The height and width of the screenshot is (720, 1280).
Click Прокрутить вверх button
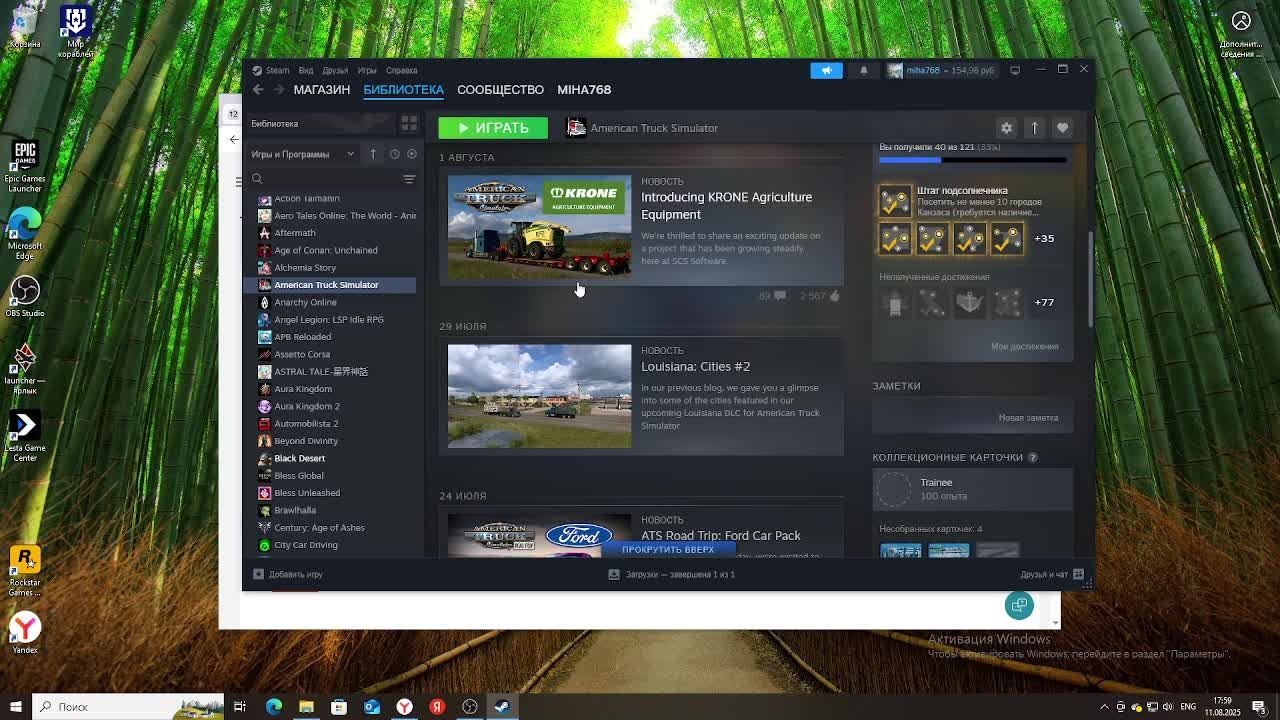(668, 550)
